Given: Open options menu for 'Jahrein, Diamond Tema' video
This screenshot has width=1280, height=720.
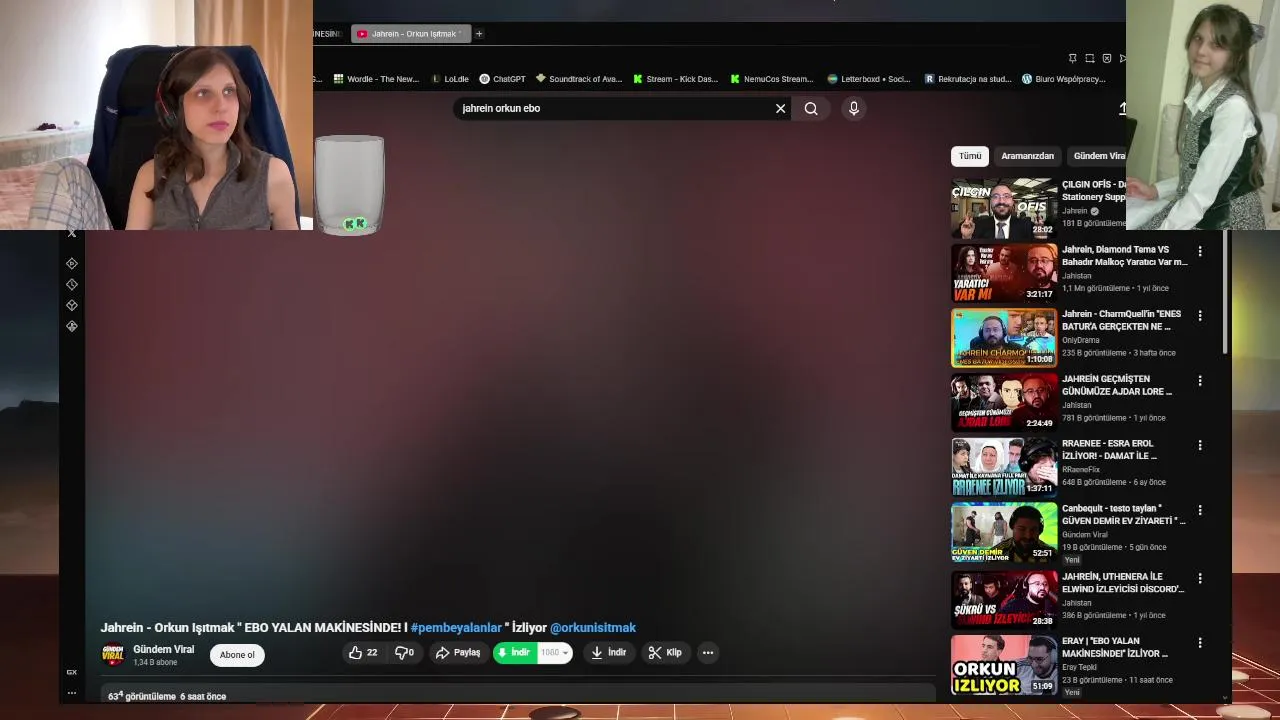Looking at the screenshot, I should pos(1200,251).
